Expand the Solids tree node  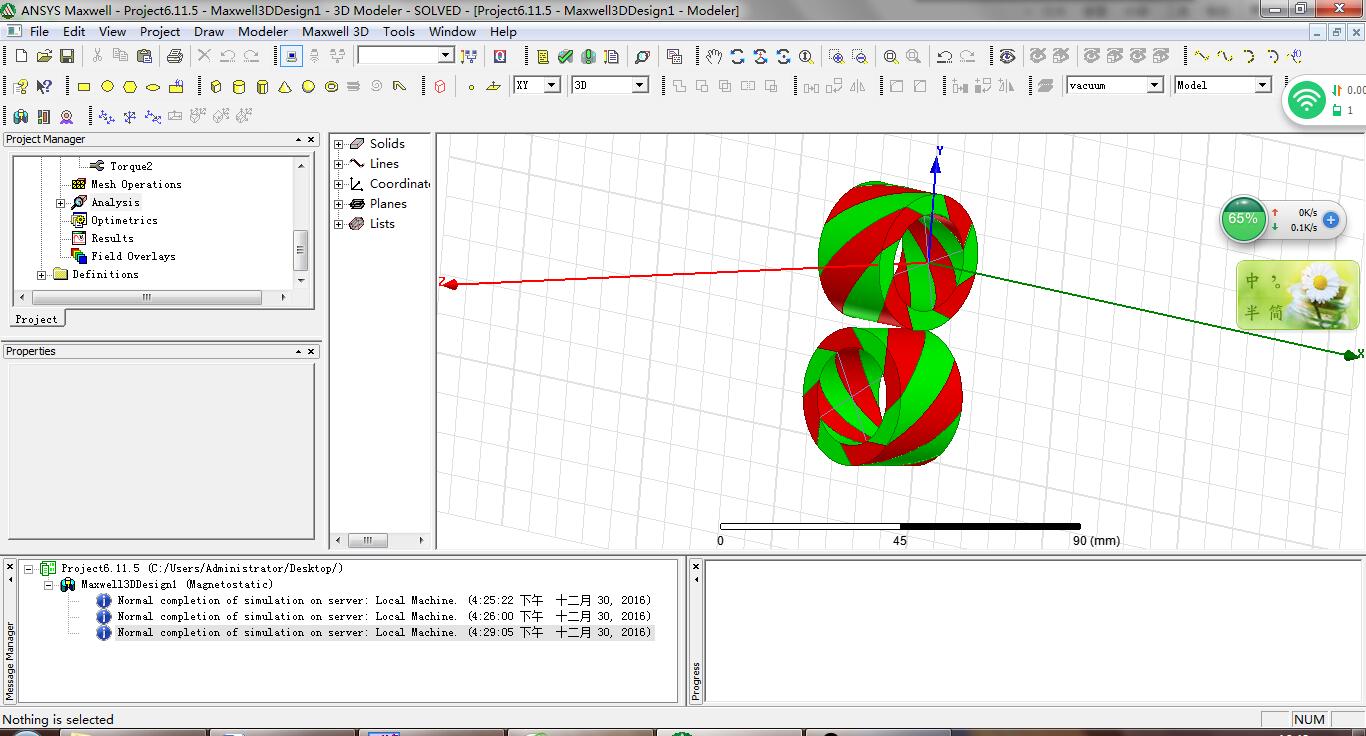[x=339, y=144]
